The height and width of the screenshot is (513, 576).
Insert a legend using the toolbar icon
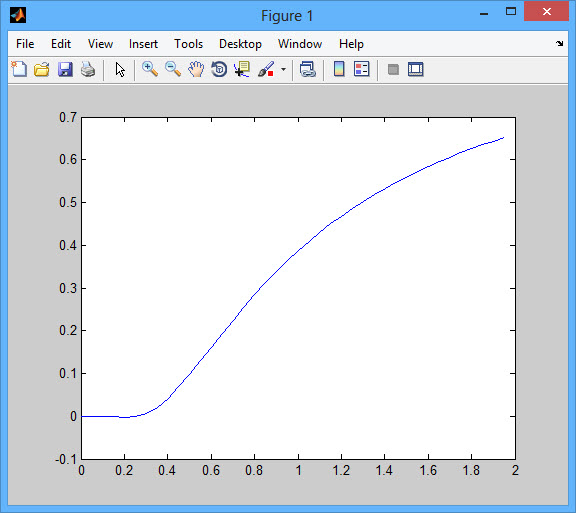pyautogui.click(x=361, y=69)
